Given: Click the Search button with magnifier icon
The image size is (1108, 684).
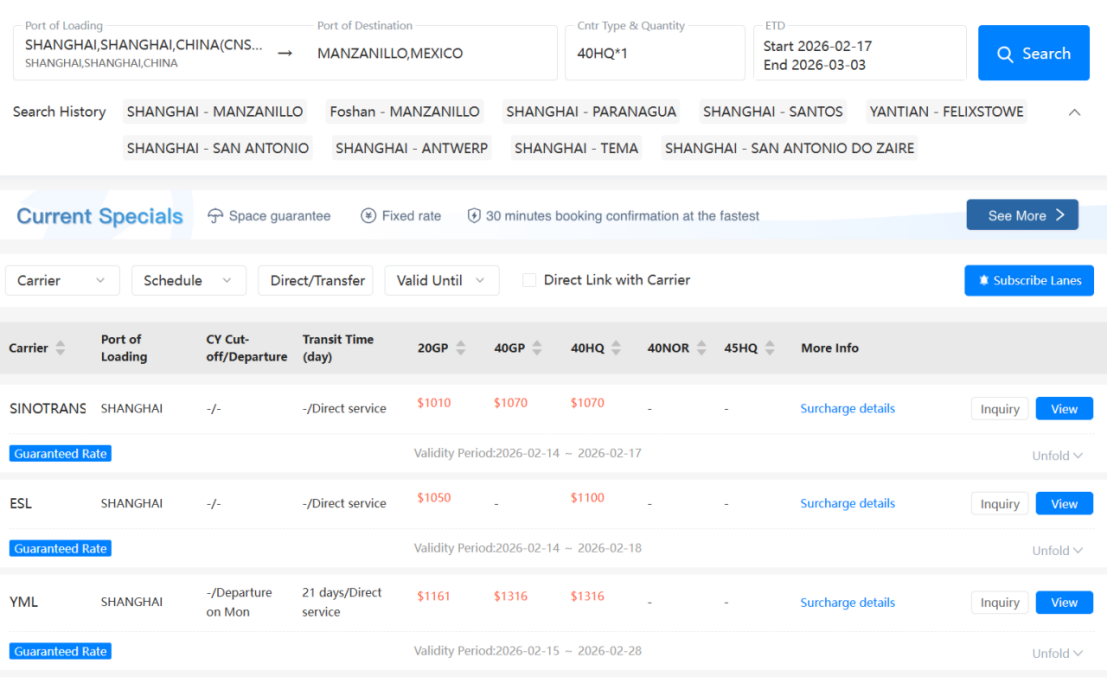Looking at the screenshot, I should pos(1033,54).
